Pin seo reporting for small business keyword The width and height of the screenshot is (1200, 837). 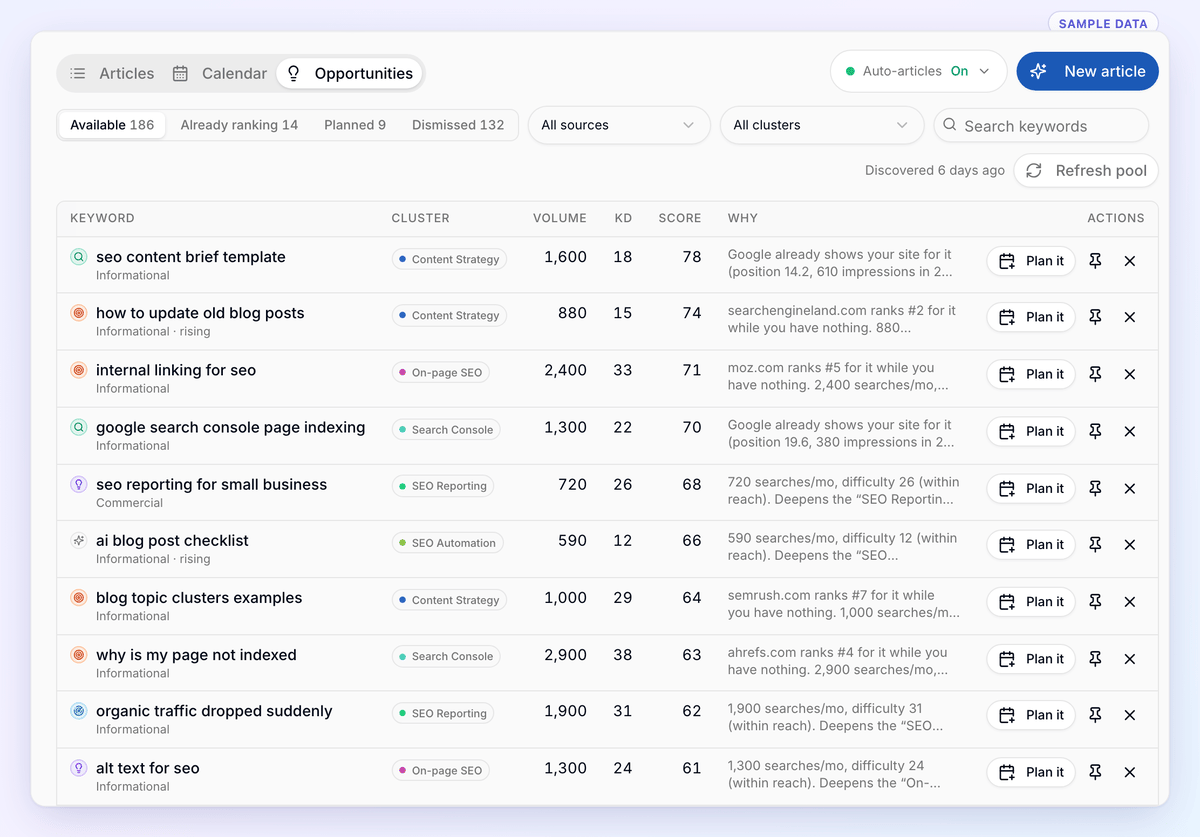(1095, 488)
